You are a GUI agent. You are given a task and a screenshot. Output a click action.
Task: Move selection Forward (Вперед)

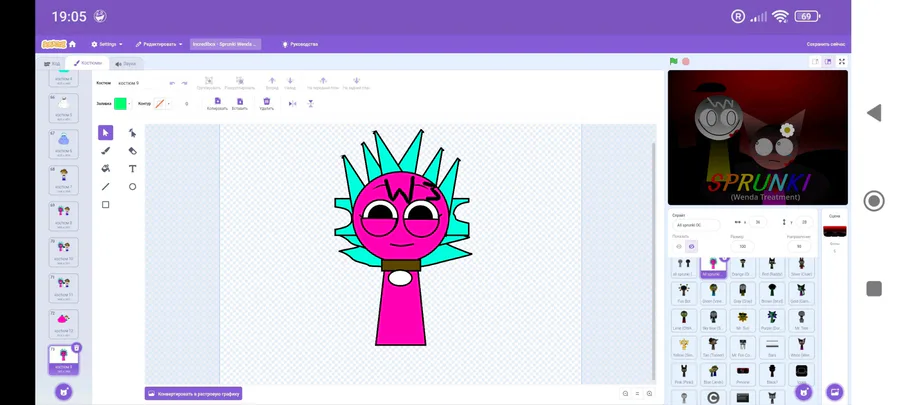pos(272,81)
